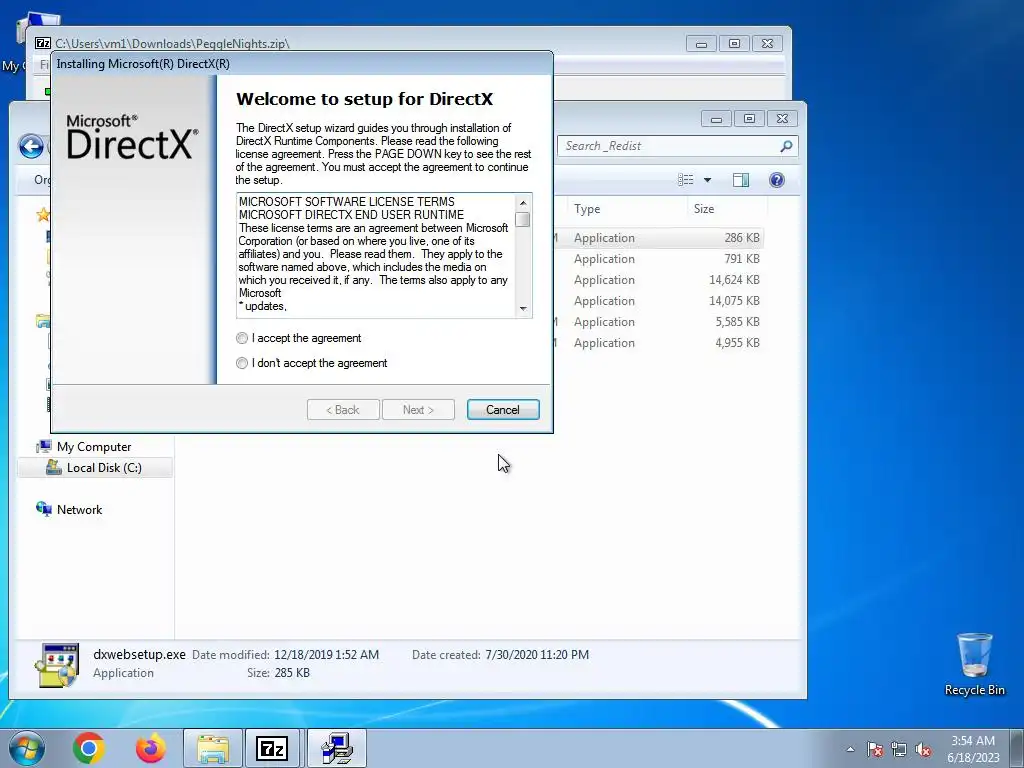Viewport: 1024px width, 768px height.
Task: Click the dxwebsetup.exe file name in details
Action: coord(139,654)
